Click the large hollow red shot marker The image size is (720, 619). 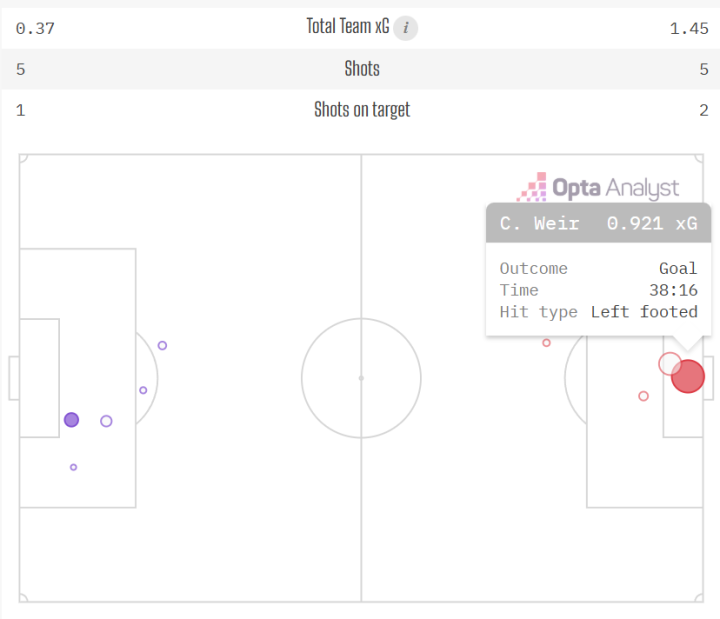(669, 363)
